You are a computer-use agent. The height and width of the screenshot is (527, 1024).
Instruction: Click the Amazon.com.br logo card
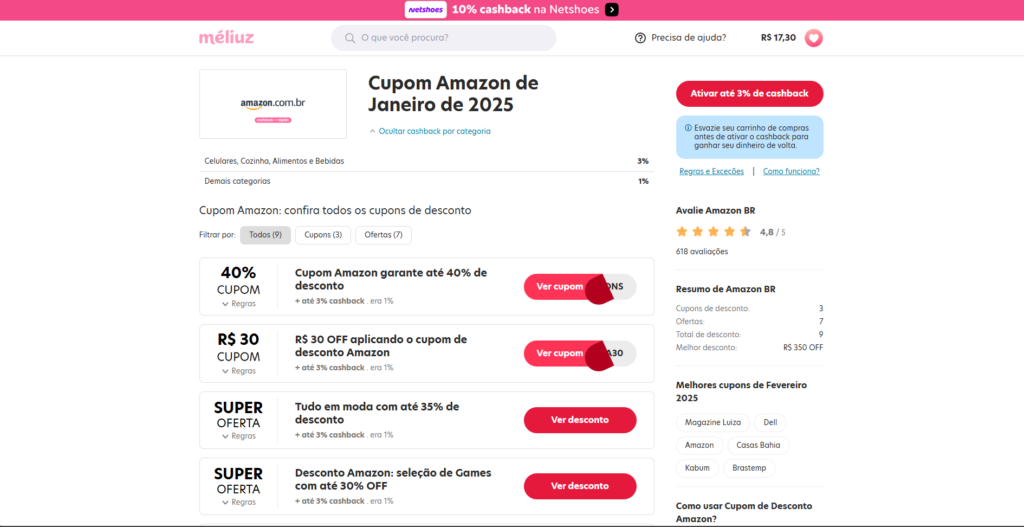(x=273, y=104)
